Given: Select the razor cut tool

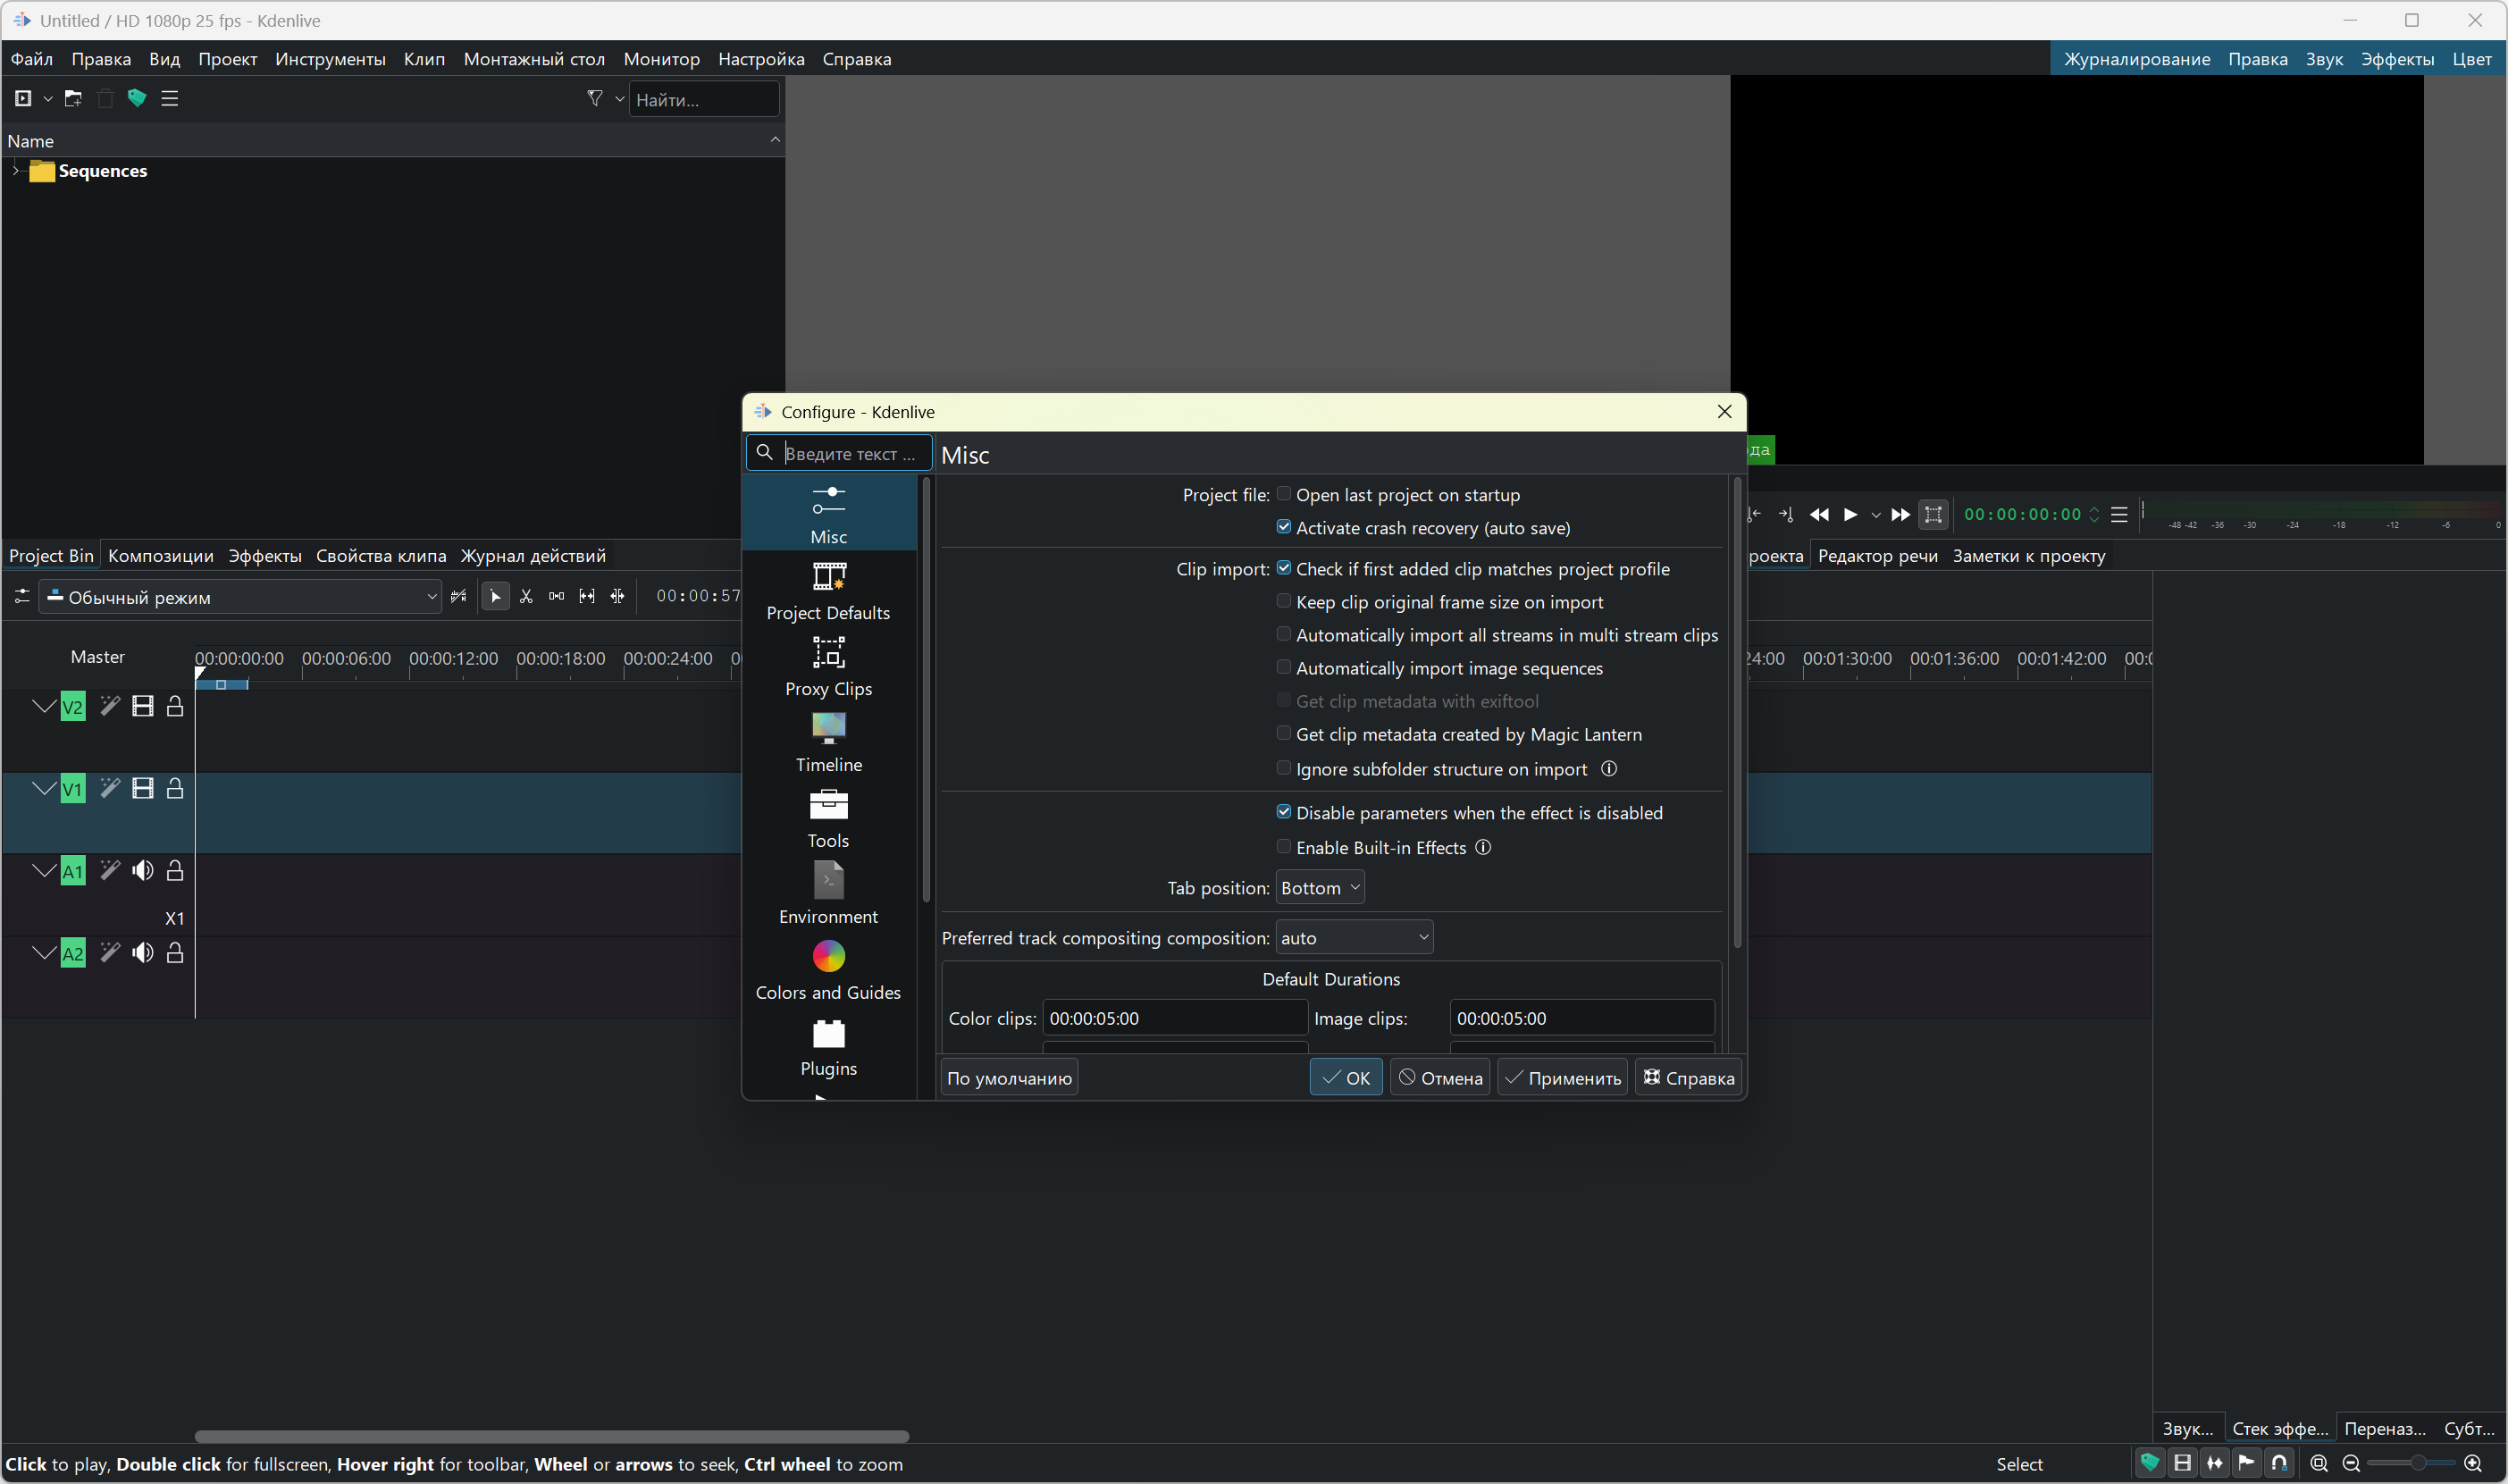Looking at the screenshot, I should (x=526, y=597).
